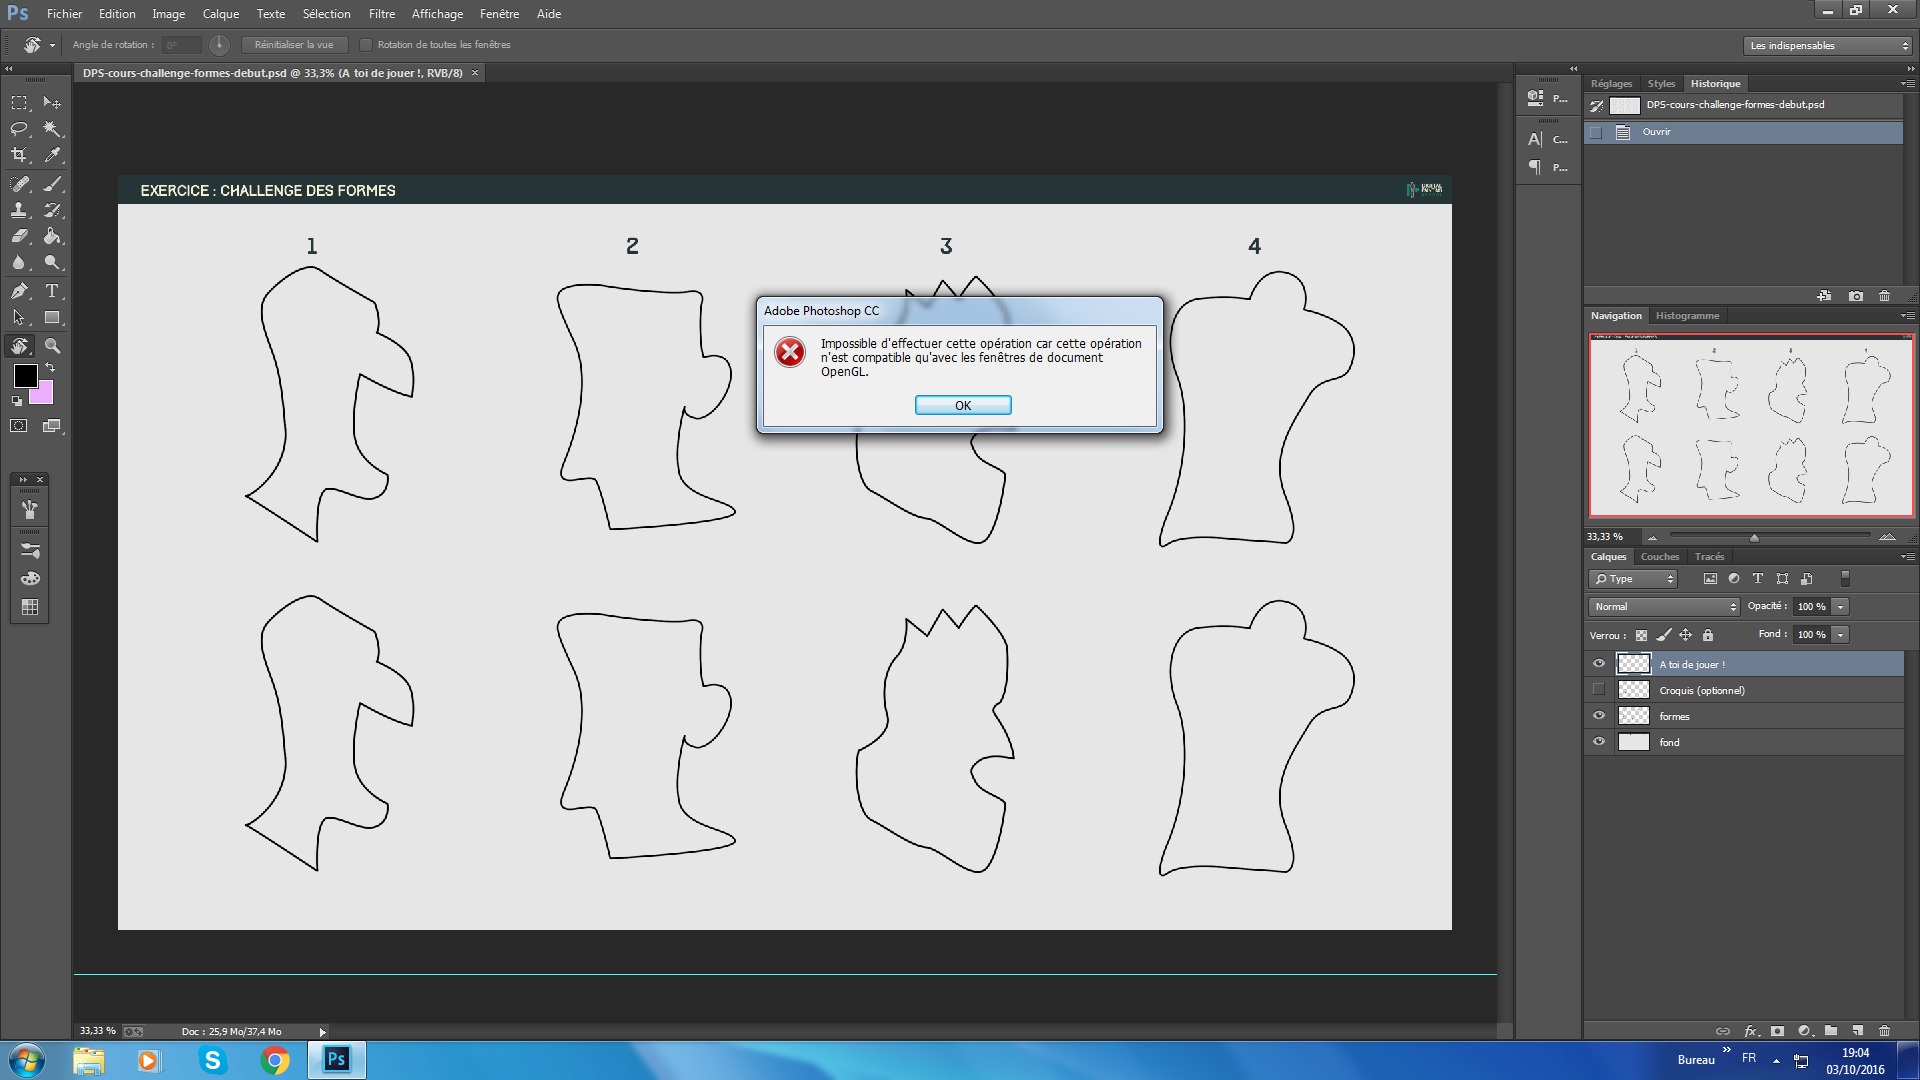The image size is (1920, 1080).
Task: Click the foreground black color swatch
Action: pyautogui.click(x=25, y=376)
